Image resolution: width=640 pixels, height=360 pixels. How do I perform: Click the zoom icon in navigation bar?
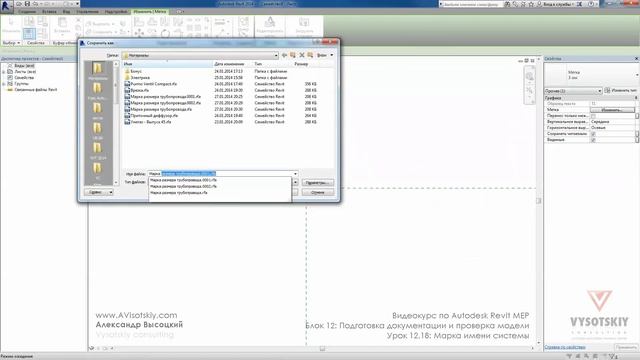tap(529, 90)
